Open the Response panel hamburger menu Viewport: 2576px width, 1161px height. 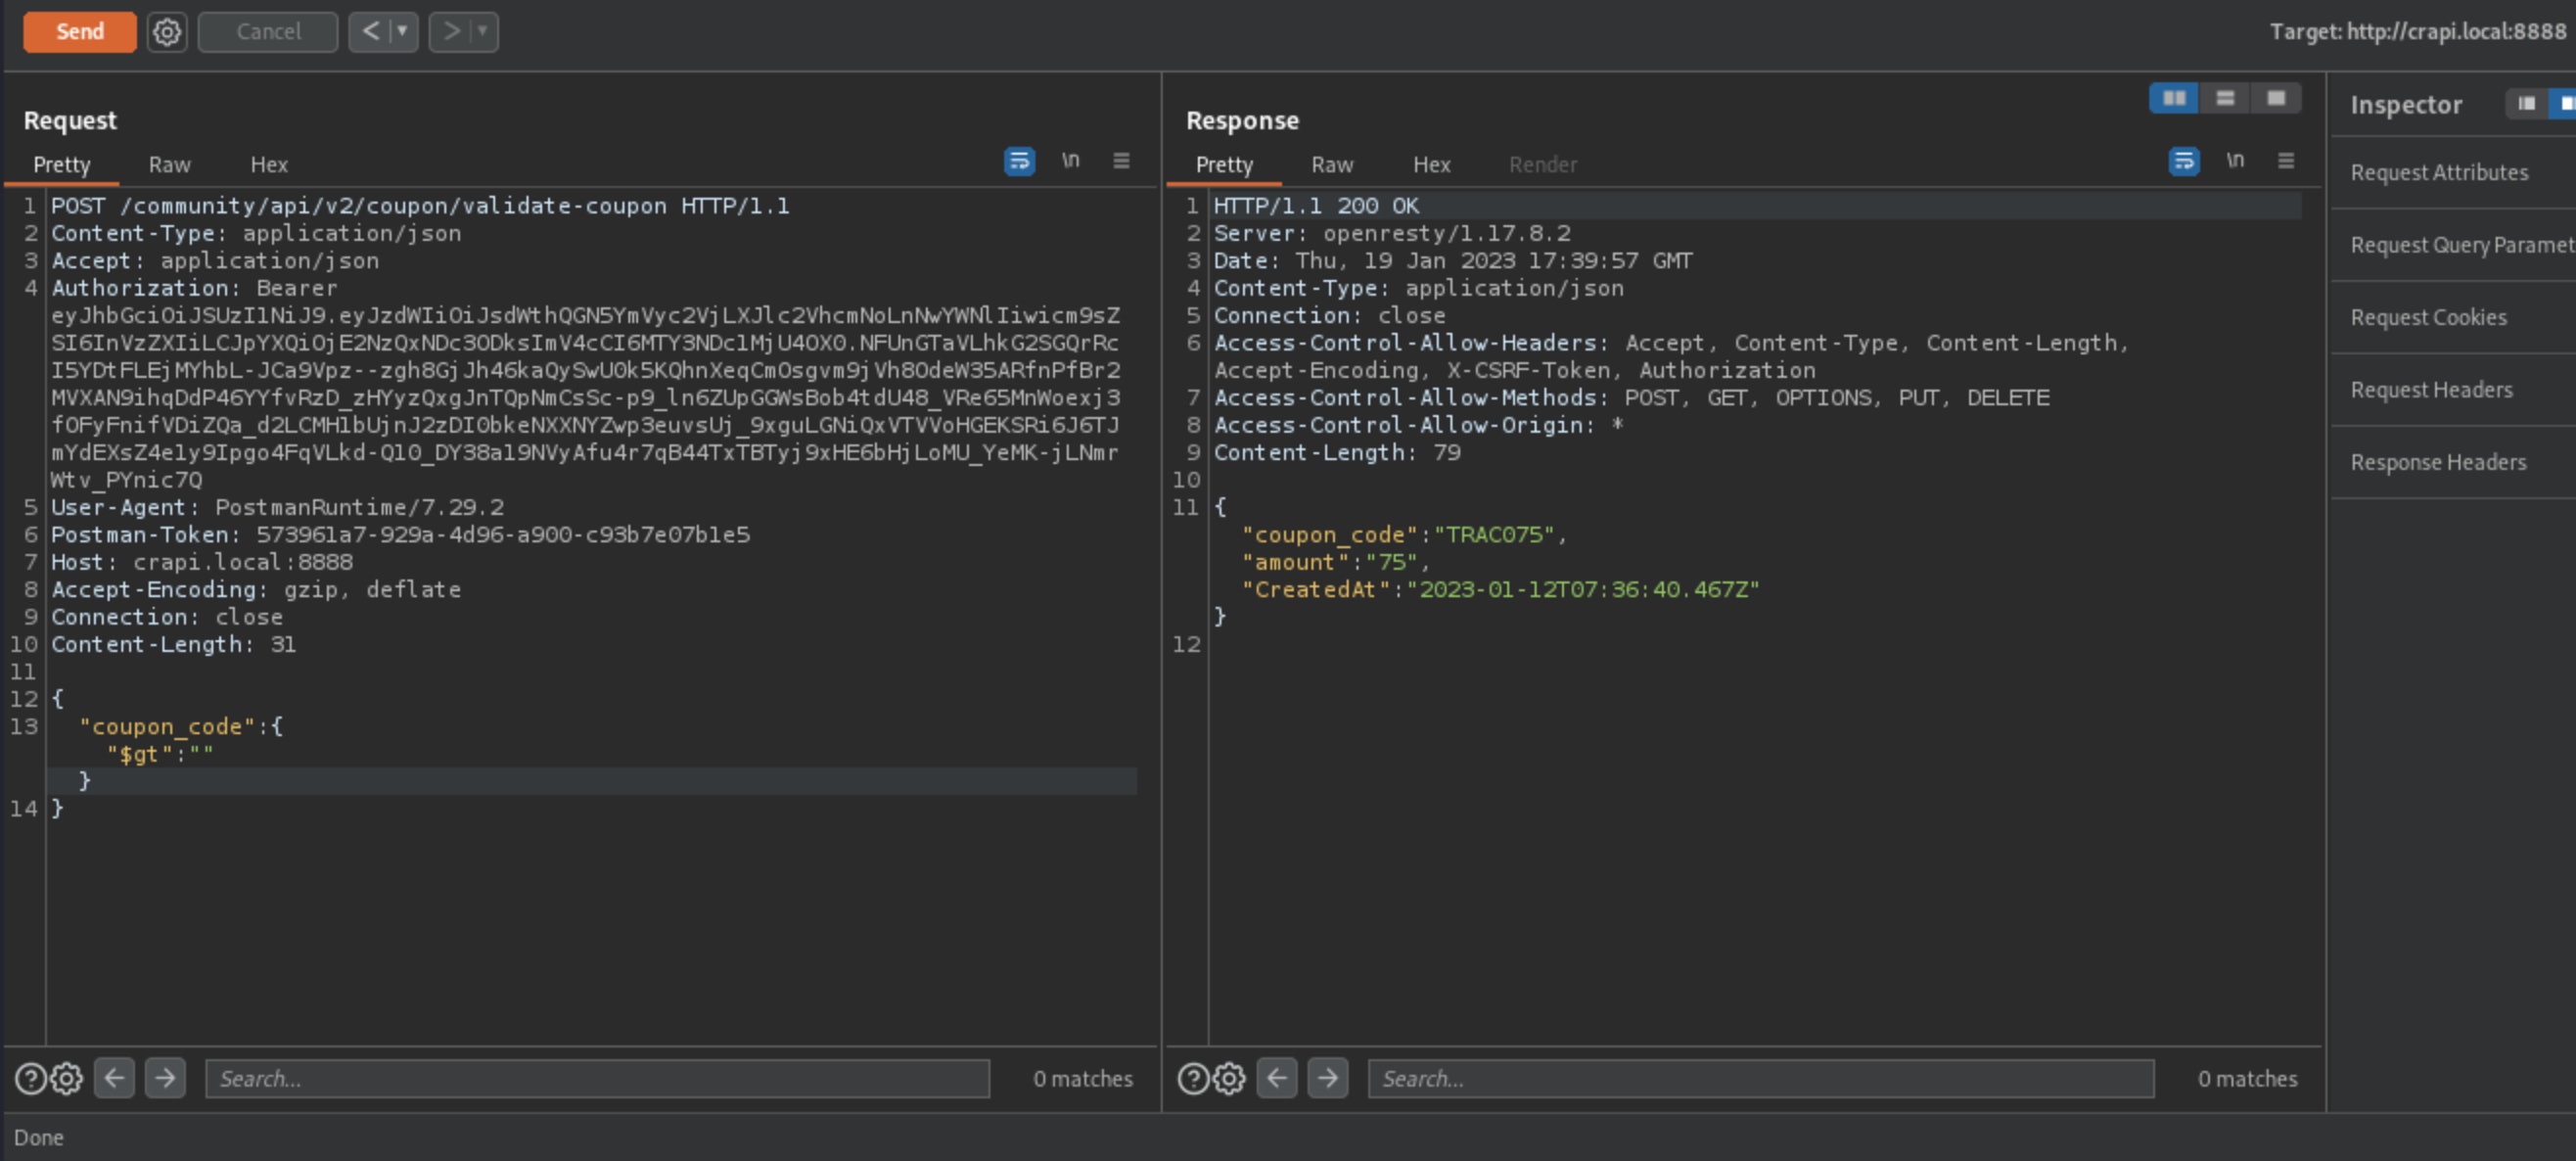(2285, 161)
